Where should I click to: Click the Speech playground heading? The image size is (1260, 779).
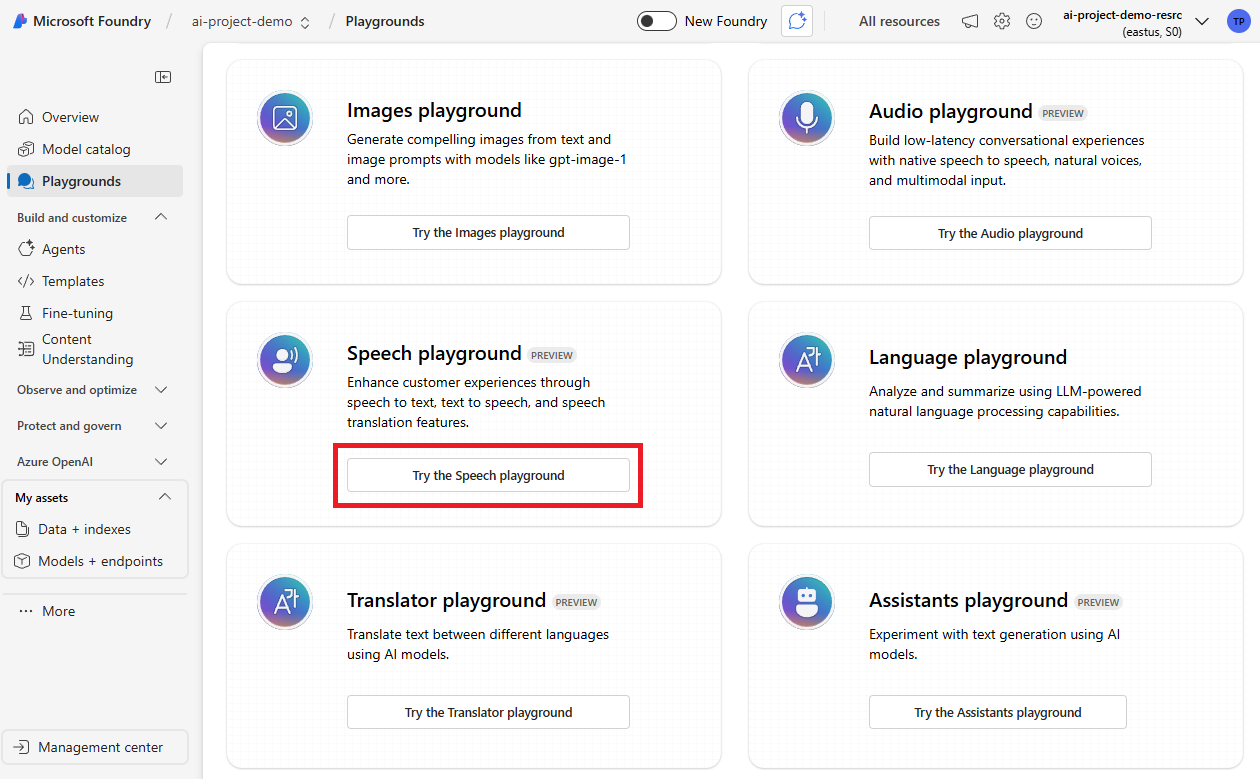[x=434, y=353]
